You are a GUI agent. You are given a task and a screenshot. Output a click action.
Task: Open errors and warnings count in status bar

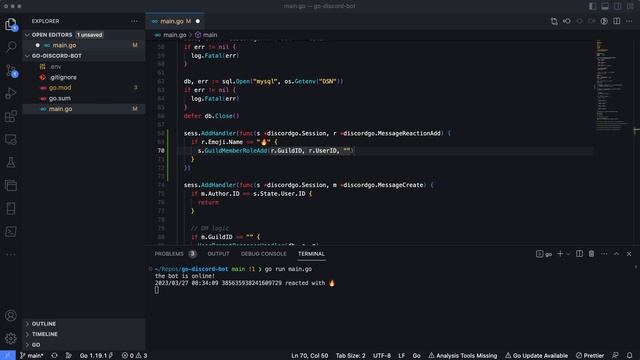pyautogui.click(x=135, y=356)
